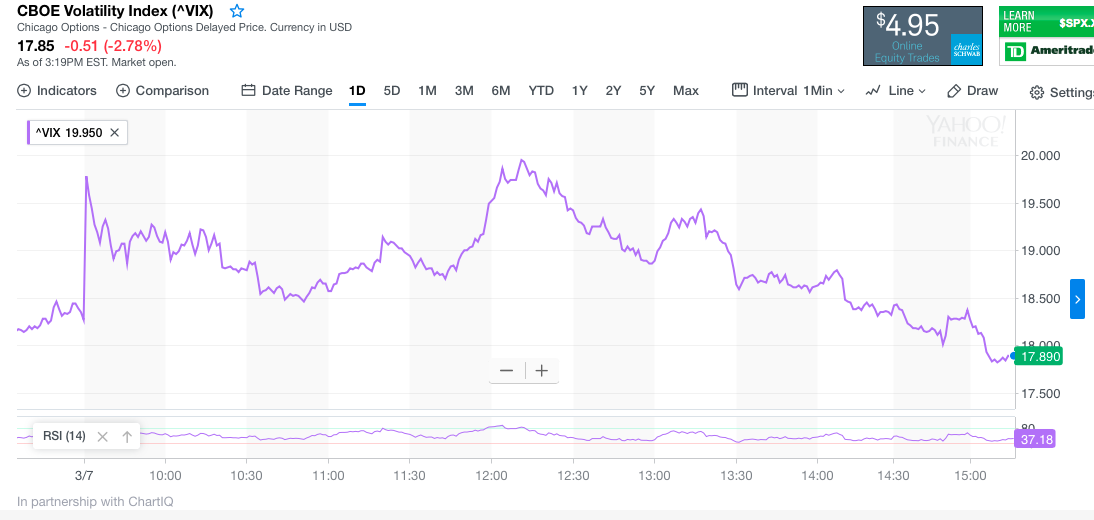Click the purple ^VIX color swatch
The width and height of the screenshot is (1094, 520).
click(29, 132)
